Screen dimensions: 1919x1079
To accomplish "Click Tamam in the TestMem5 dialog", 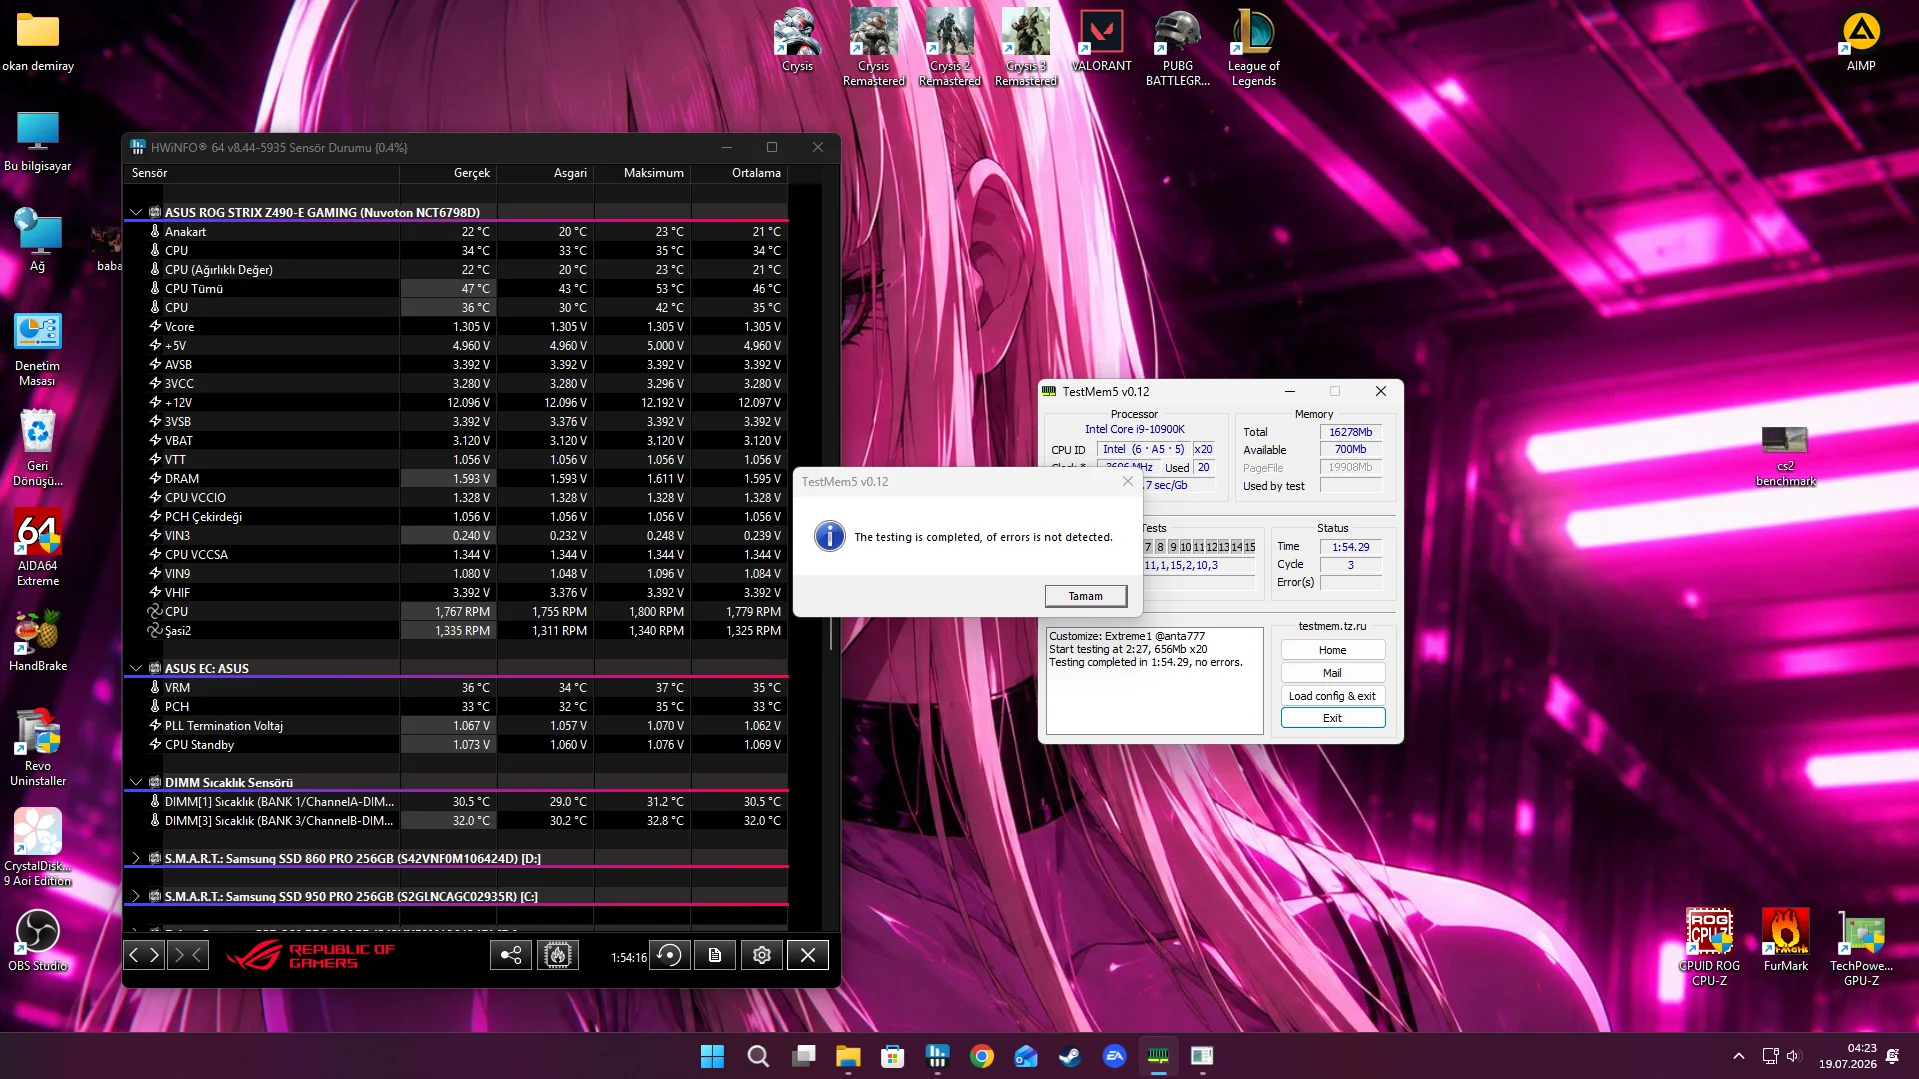I will coord(1085,596).
